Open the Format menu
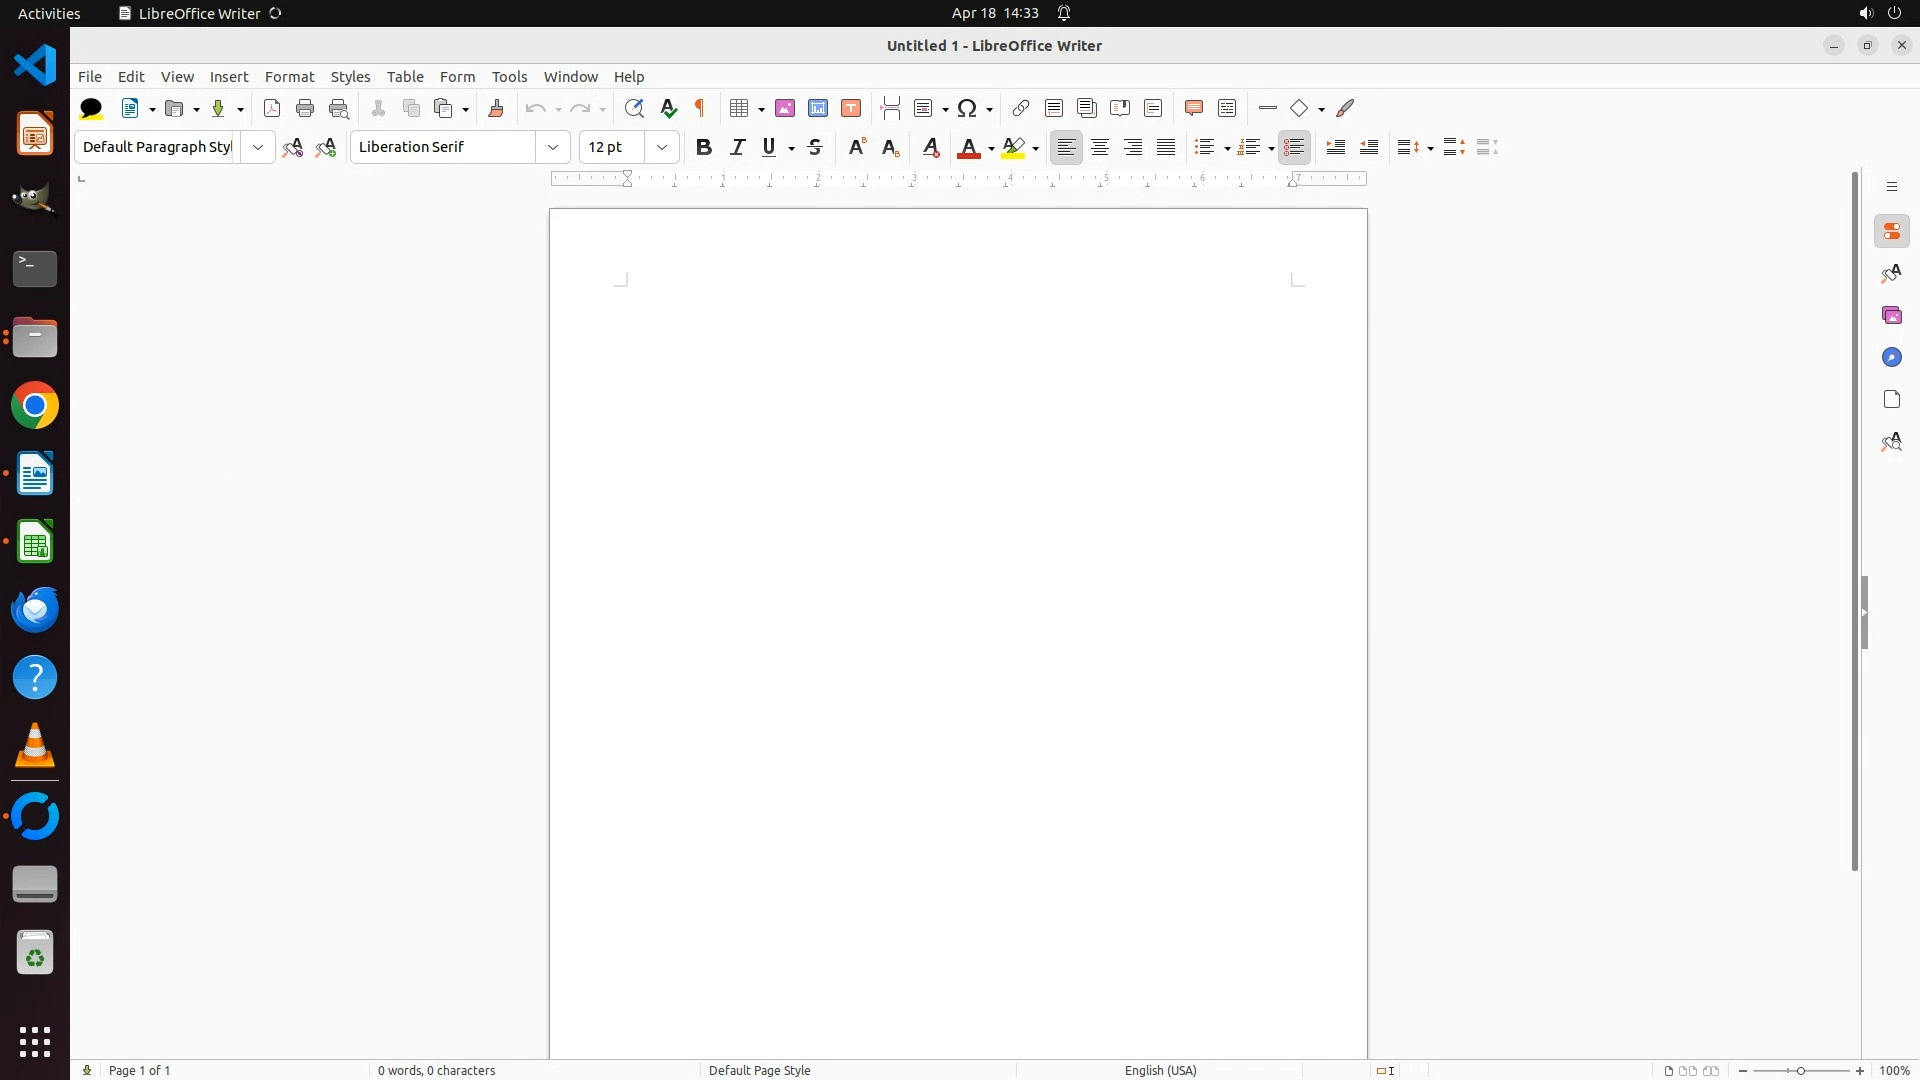 [x=289, y=77]
